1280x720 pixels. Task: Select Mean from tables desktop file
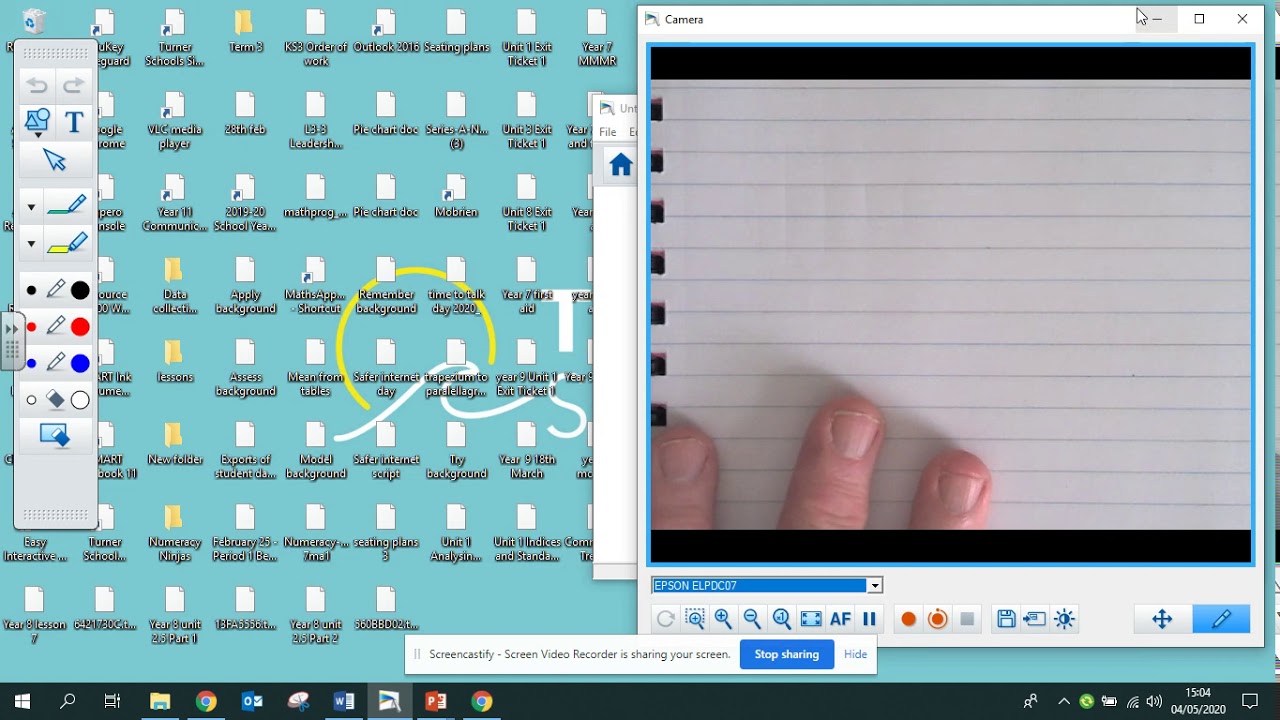[315, 368]
